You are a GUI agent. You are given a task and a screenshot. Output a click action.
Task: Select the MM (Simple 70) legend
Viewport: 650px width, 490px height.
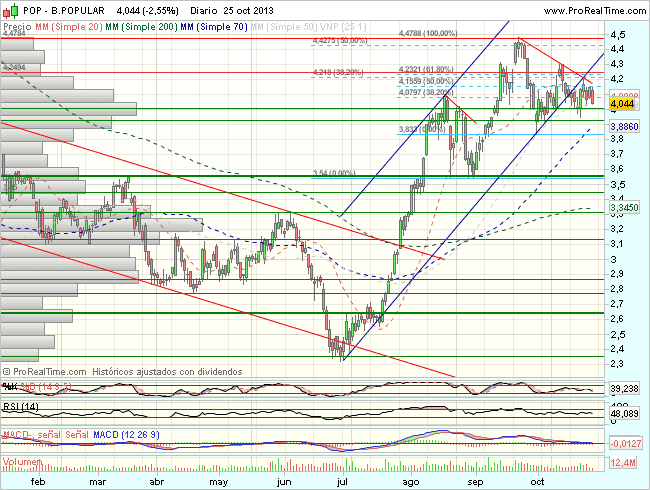point(214,27)
